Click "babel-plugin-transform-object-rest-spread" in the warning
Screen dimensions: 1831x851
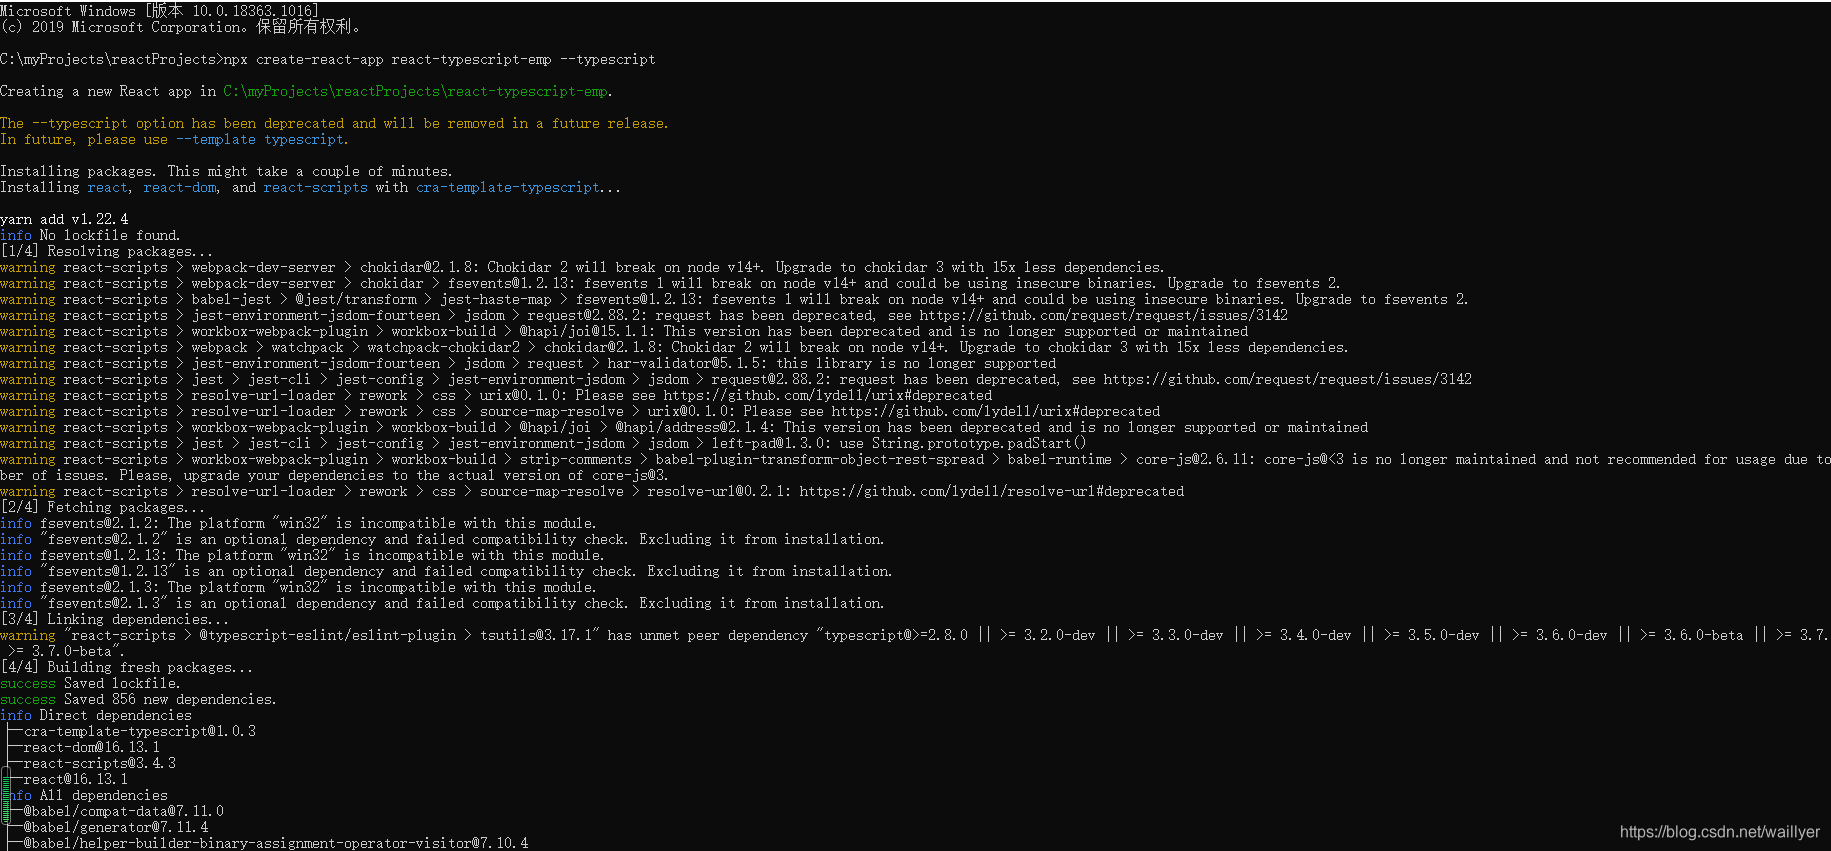819,459
